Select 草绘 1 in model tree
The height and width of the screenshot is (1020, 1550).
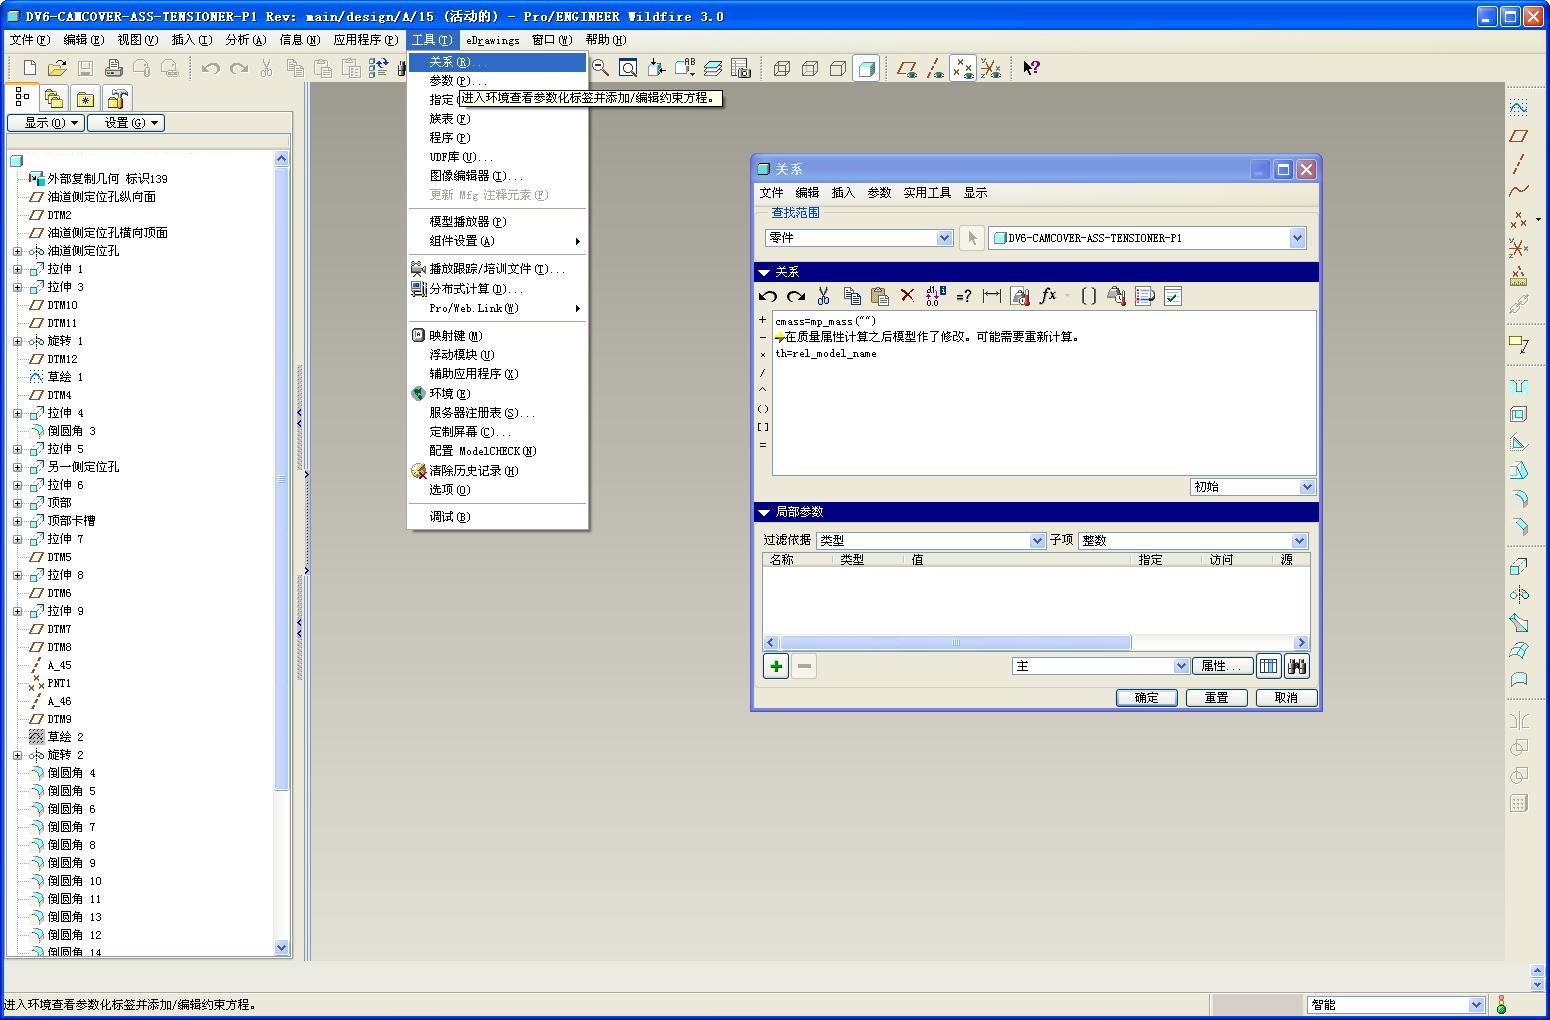click(x=65, y=377)
